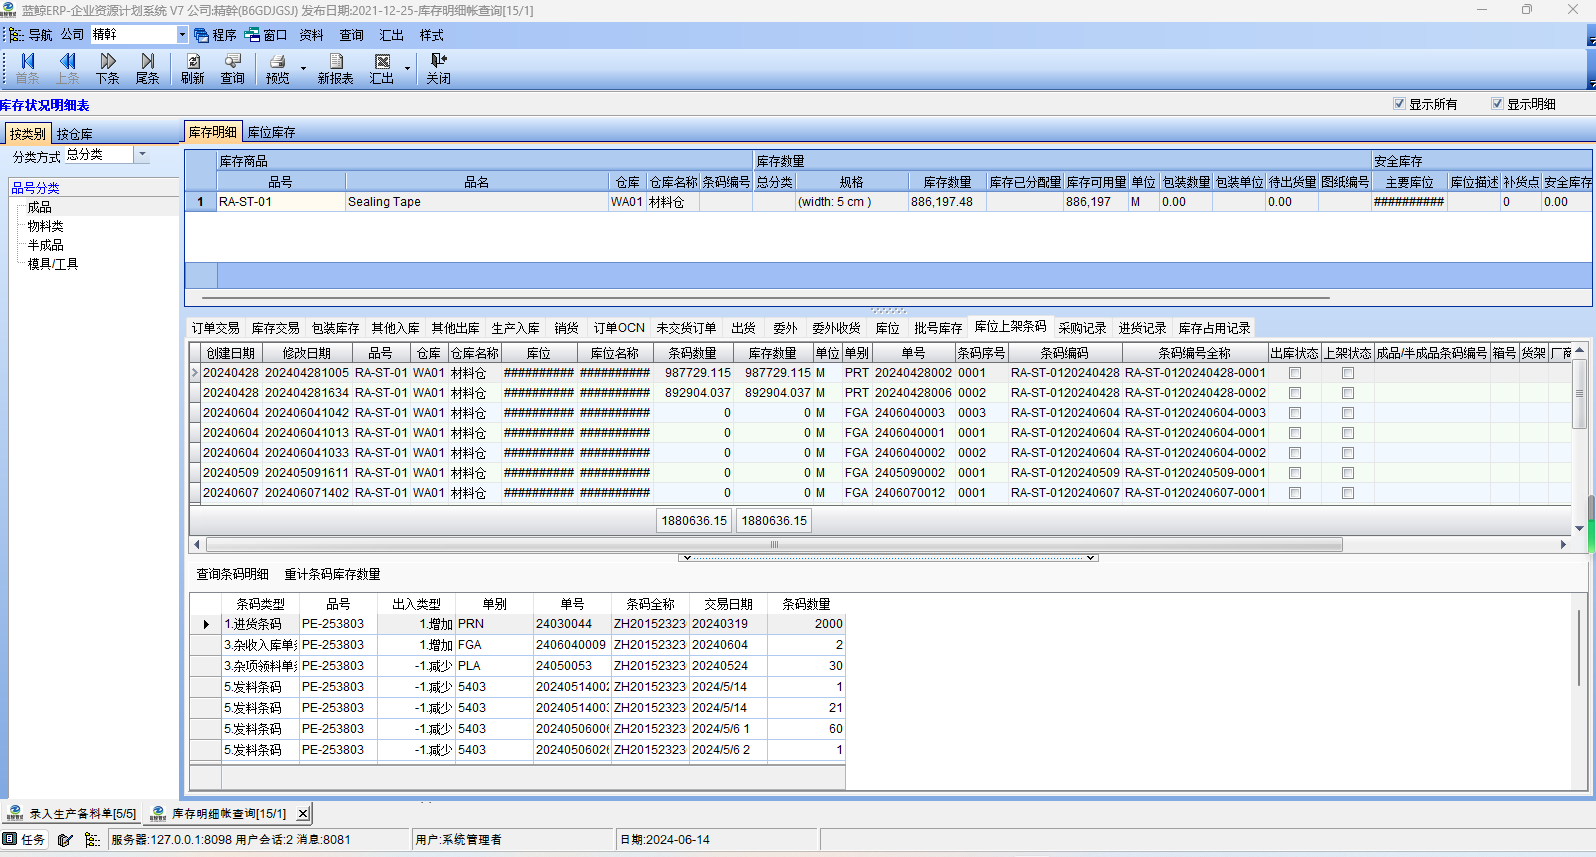Open print preview with 预览 icon
This screenshot has width=1596, height=857.
(x=277, y=68)
